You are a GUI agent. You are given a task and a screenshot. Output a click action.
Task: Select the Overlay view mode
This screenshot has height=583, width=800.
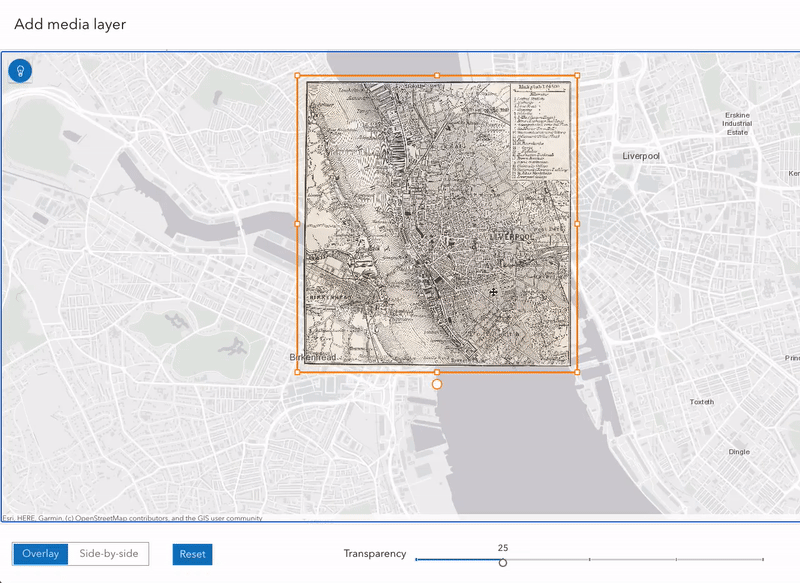point(40,554)
